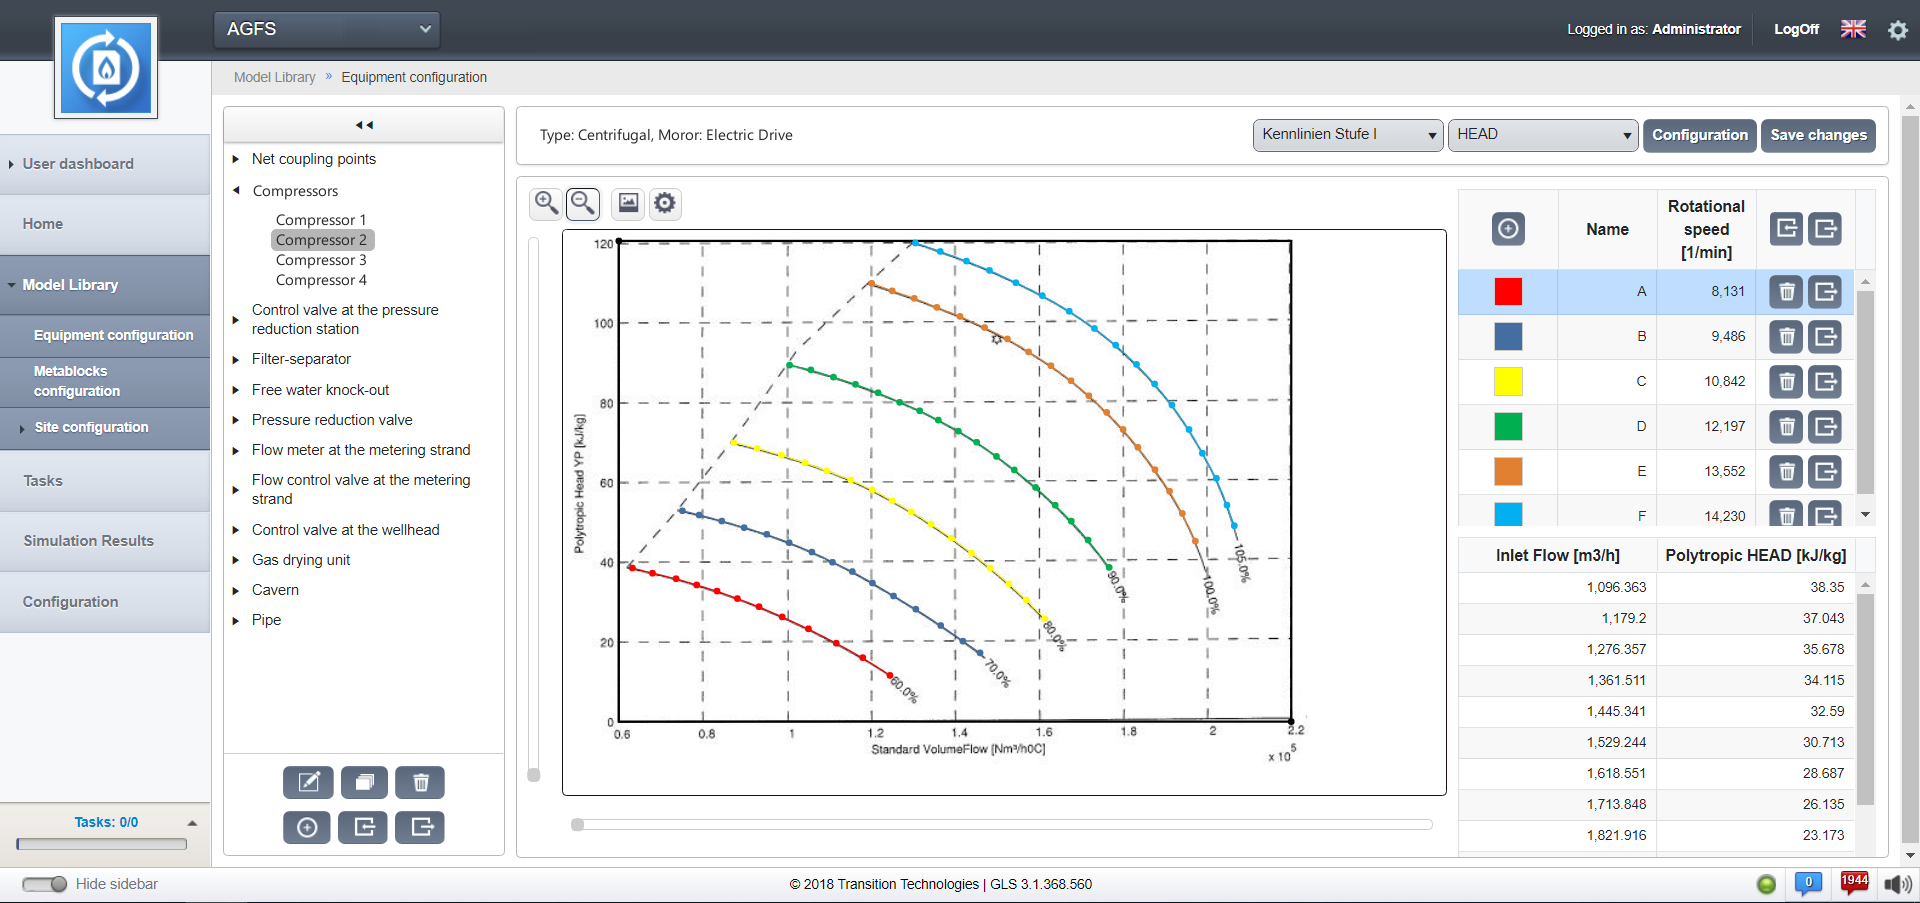Screen dimensions: 1920x903
Task: Toggle the Hide sidebar switch
Action: click(x=44, y=884)
